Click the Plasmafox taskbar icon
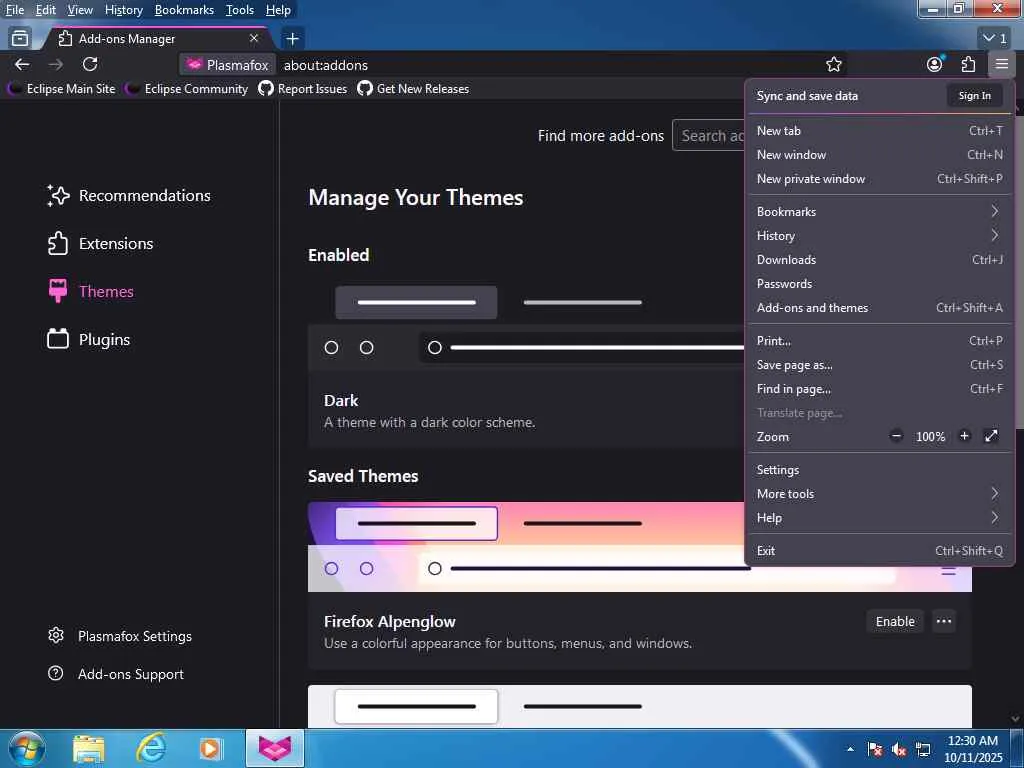Screen dimensions: 1024x768 click(274, 748)
